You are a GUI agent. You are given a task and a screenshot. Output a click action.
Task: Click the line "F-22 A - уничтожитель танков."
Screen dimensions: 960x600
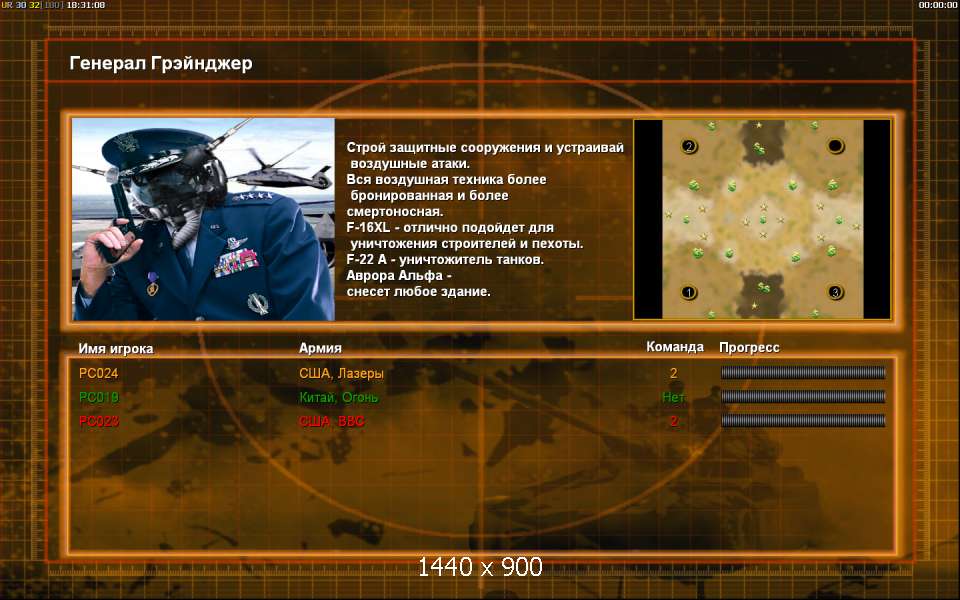tap(445, 260)
